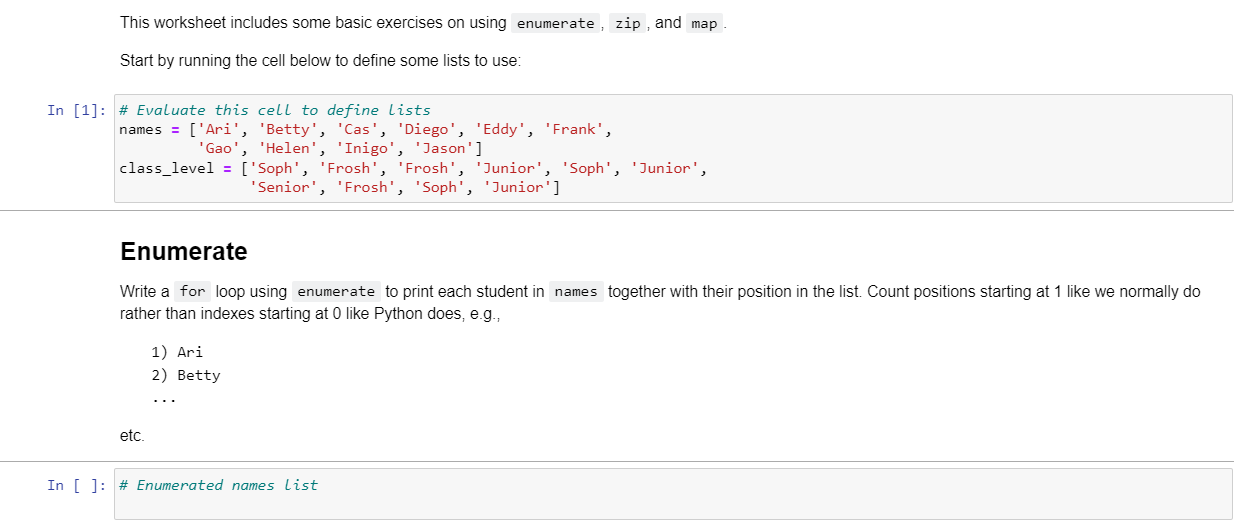Click the '2) Betty' example output line

coord(186,376)
